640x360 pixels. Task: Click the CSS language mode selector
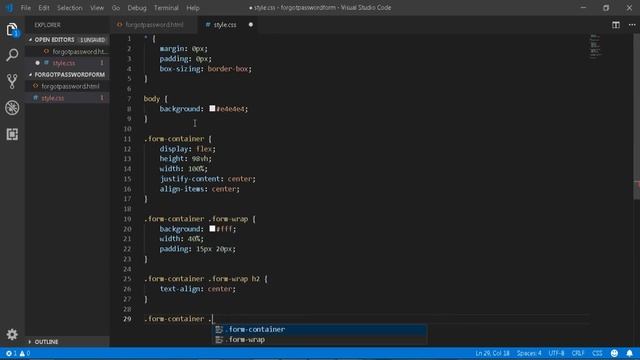point(597,353)
